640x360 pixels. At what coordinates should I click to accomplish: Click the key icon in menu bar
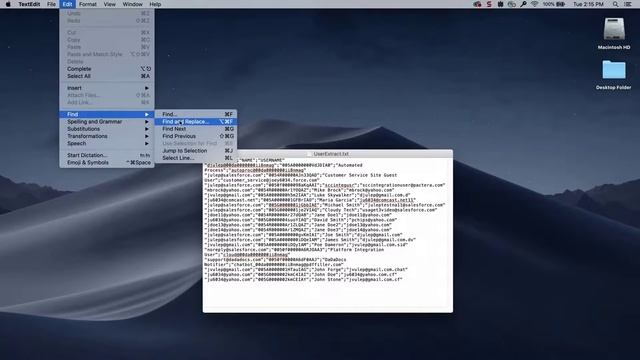[523, 4]
